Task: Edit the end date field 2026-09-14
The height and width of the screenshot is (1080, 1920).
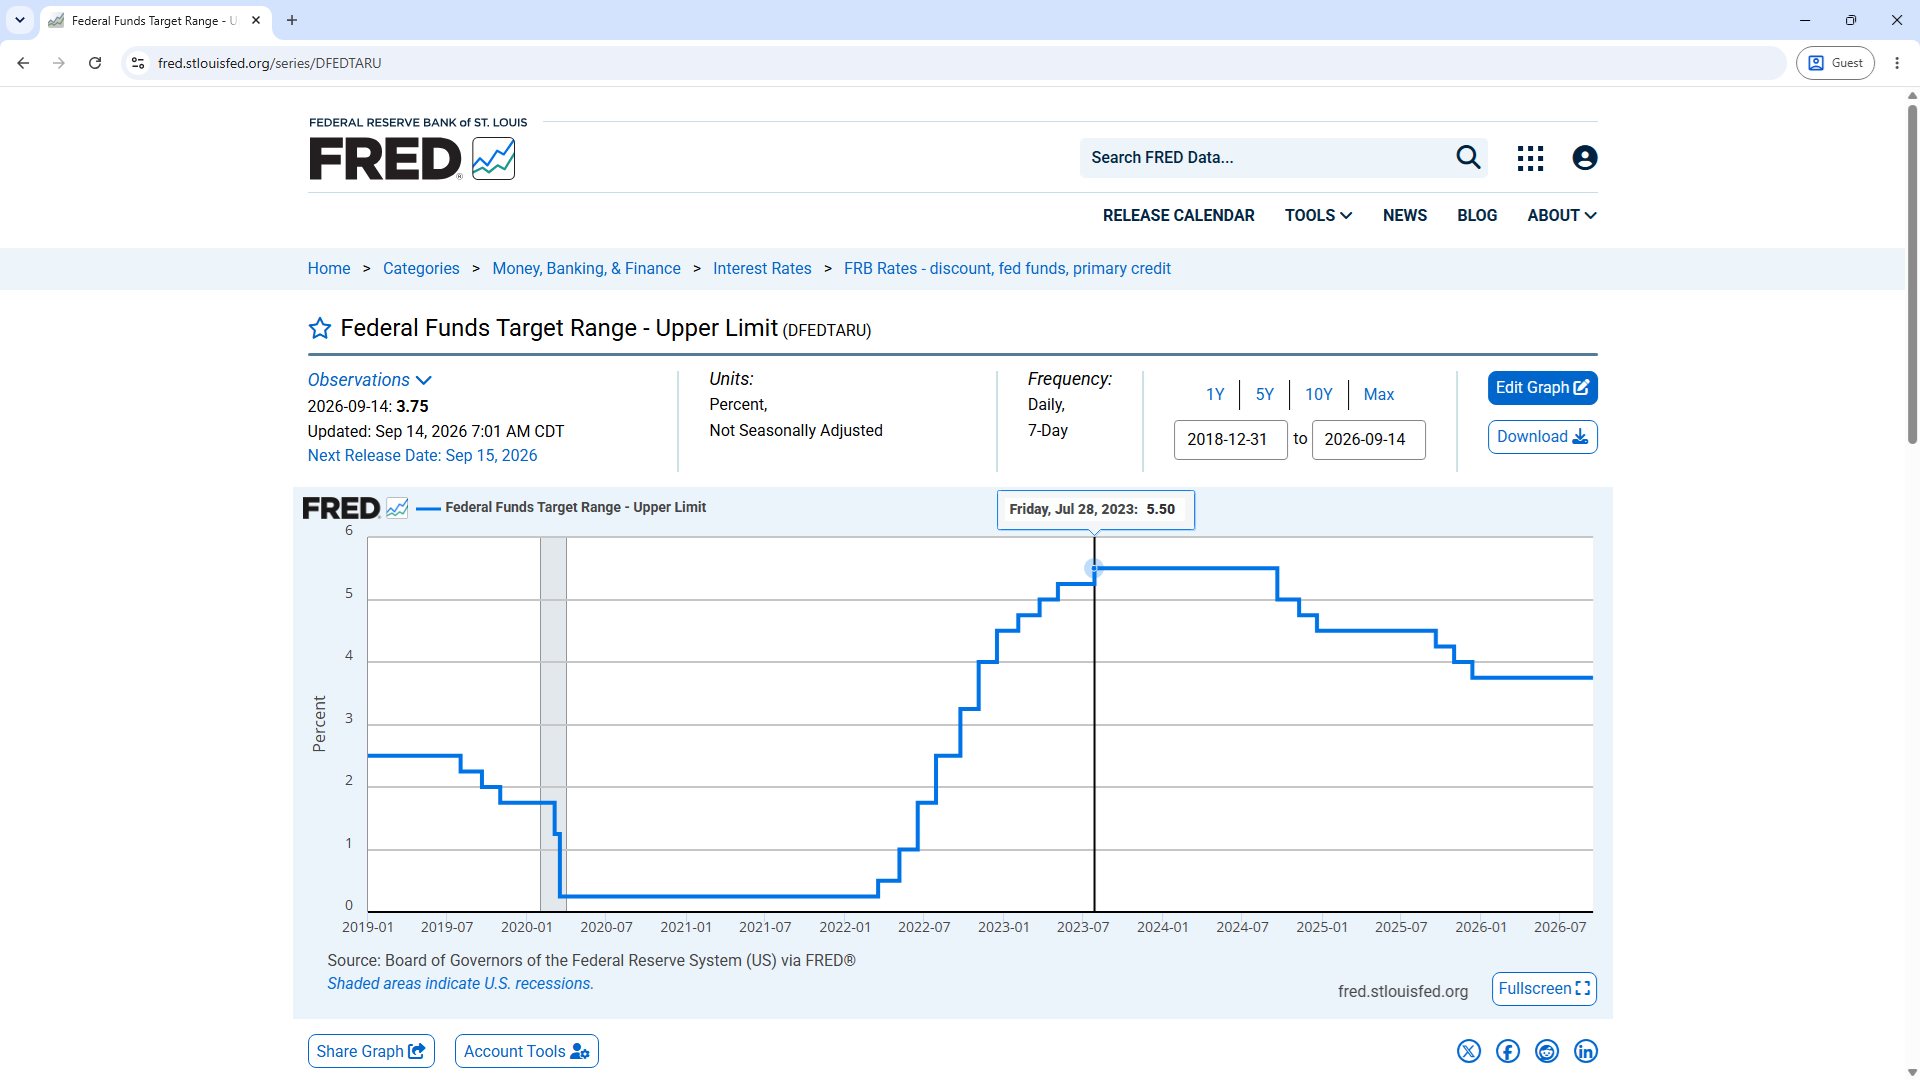Action: tap(1368, 440)
